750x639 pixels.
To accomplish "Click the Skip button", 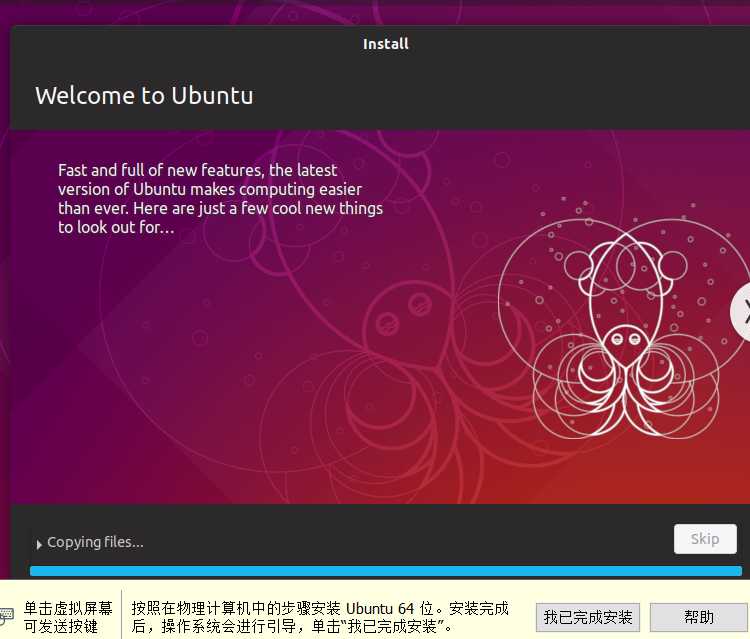I will tap(705, 539).
